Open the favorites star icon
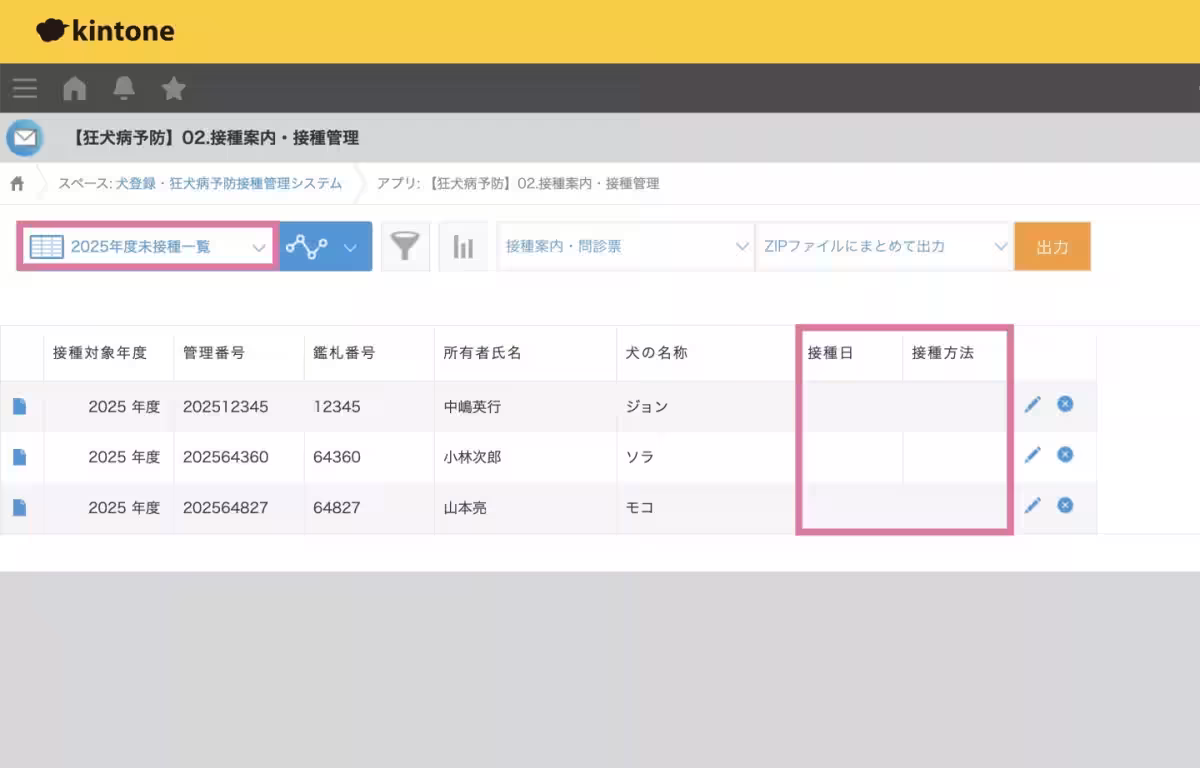The width and height of the screenshot is (1200, 768). pyautogui.click(x=174, y=89)
